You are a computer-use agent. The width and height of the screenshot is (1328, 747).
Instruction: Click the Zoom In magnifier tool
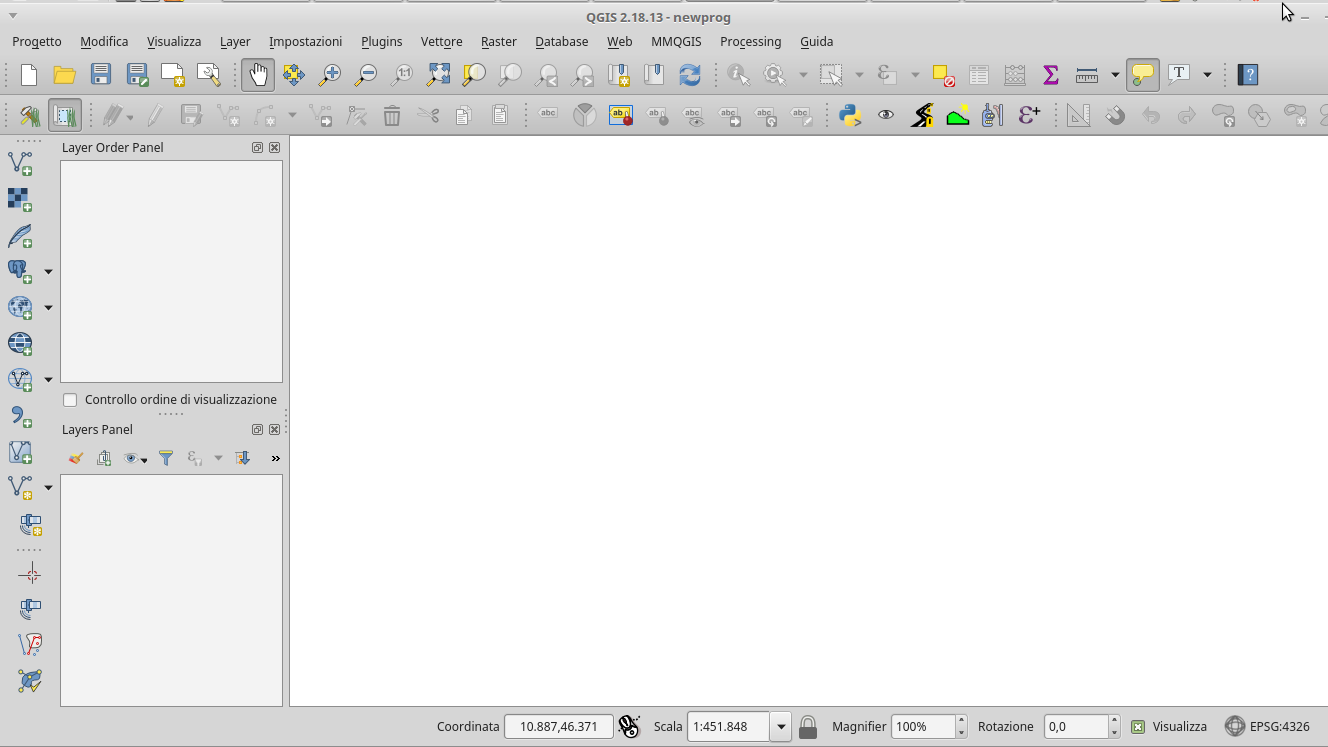tap(329, 75)
